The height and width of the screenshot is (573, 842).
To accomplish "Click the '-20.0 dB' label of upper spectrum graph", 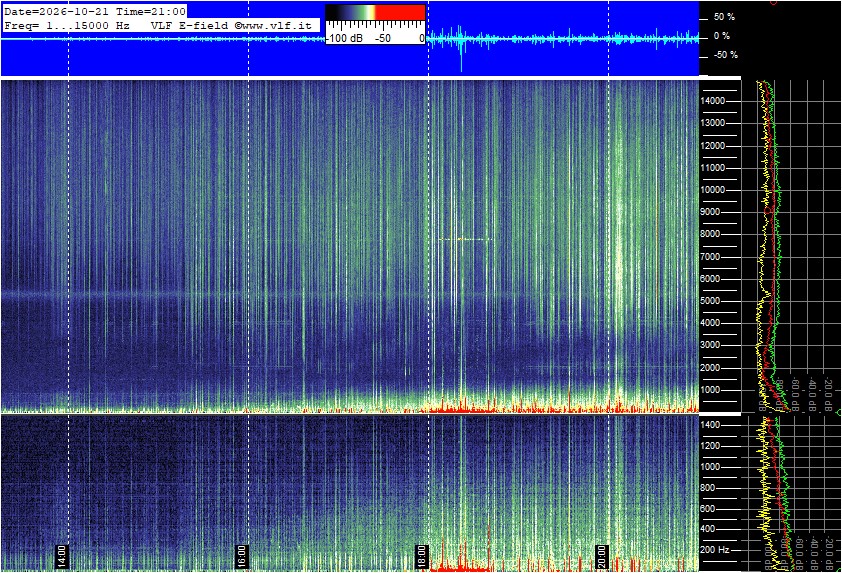I will pos(829,395).
